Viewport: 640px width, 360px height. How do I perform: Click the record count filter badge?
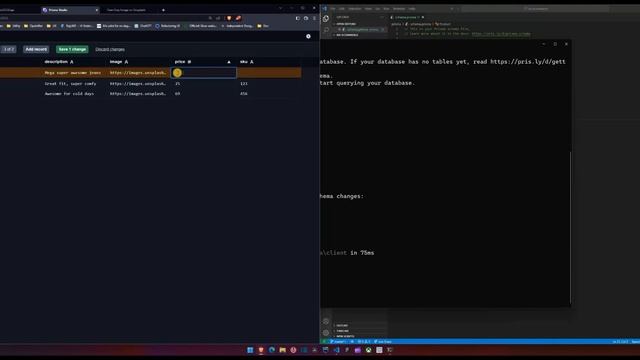[9, 49]
